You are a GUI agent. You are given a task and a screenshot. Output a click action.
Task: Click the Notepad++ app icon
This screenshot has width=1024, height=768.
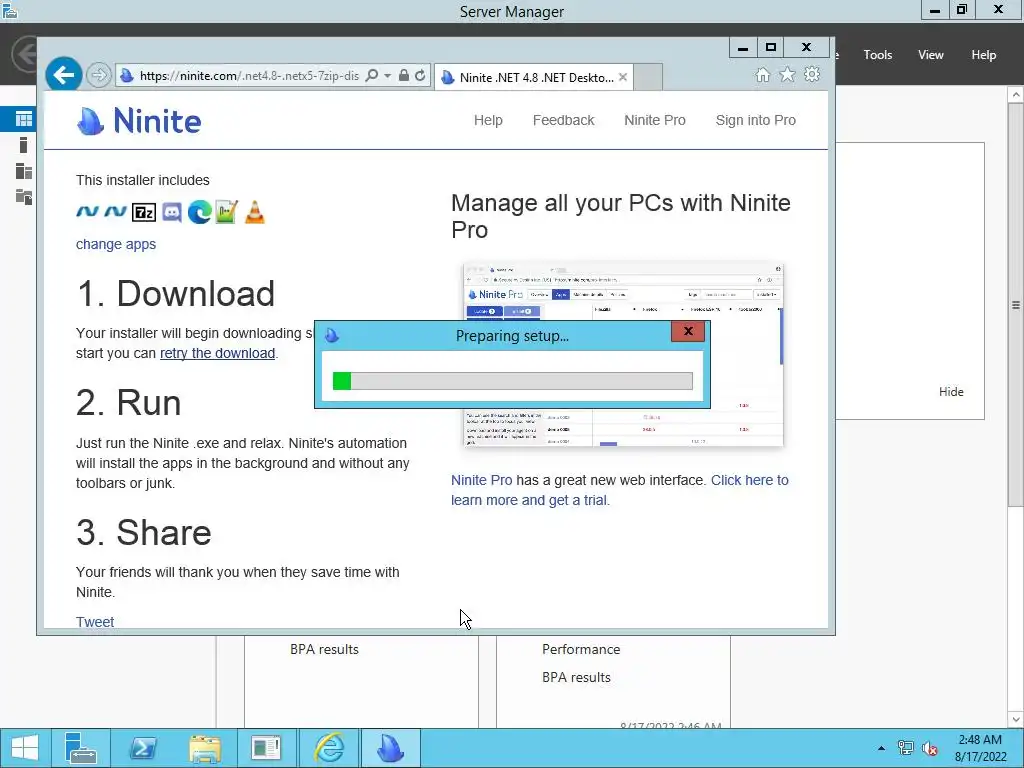click(227, 212)
